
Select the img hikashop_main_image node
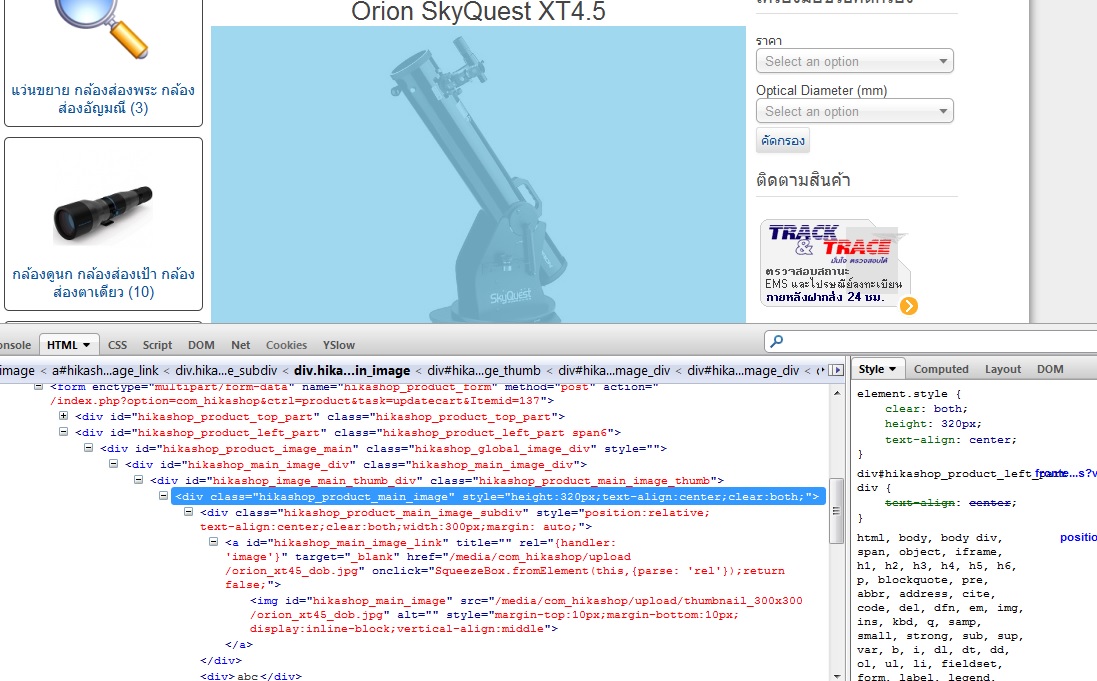(x=526, y=615)
